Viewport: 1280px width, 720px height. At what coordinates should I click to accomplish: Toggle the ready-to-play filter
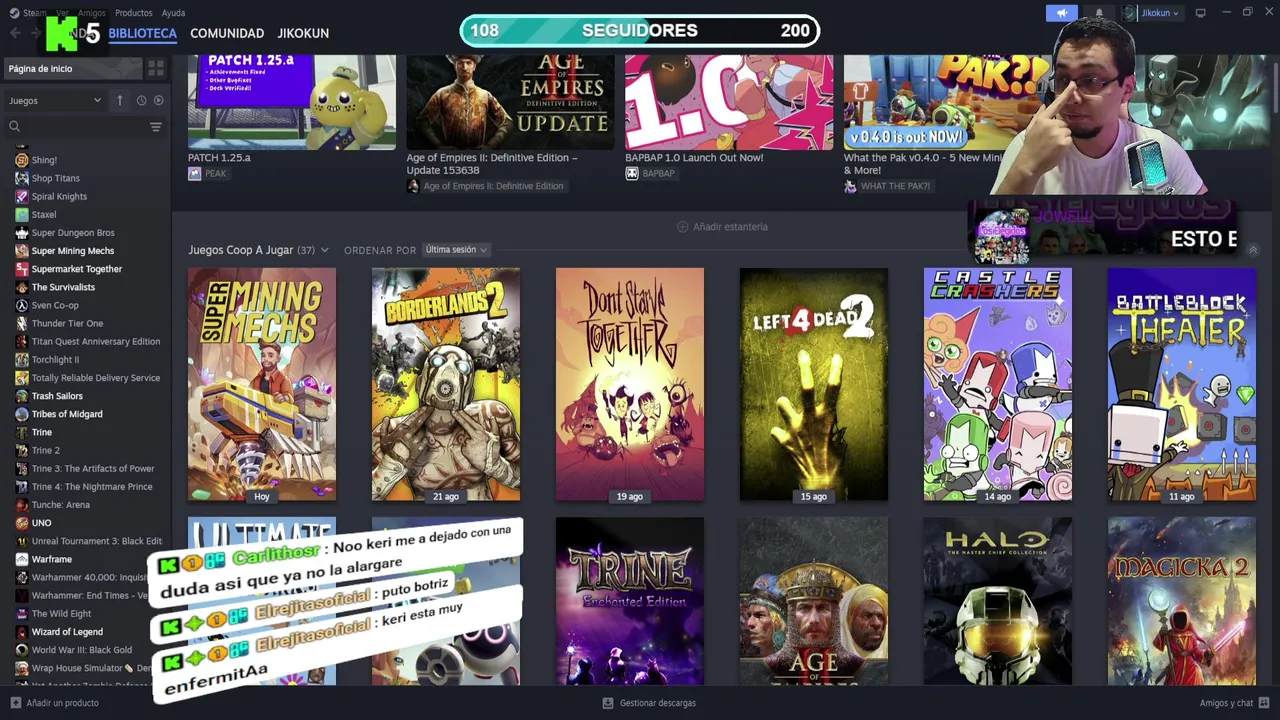[x=158, y=100]
